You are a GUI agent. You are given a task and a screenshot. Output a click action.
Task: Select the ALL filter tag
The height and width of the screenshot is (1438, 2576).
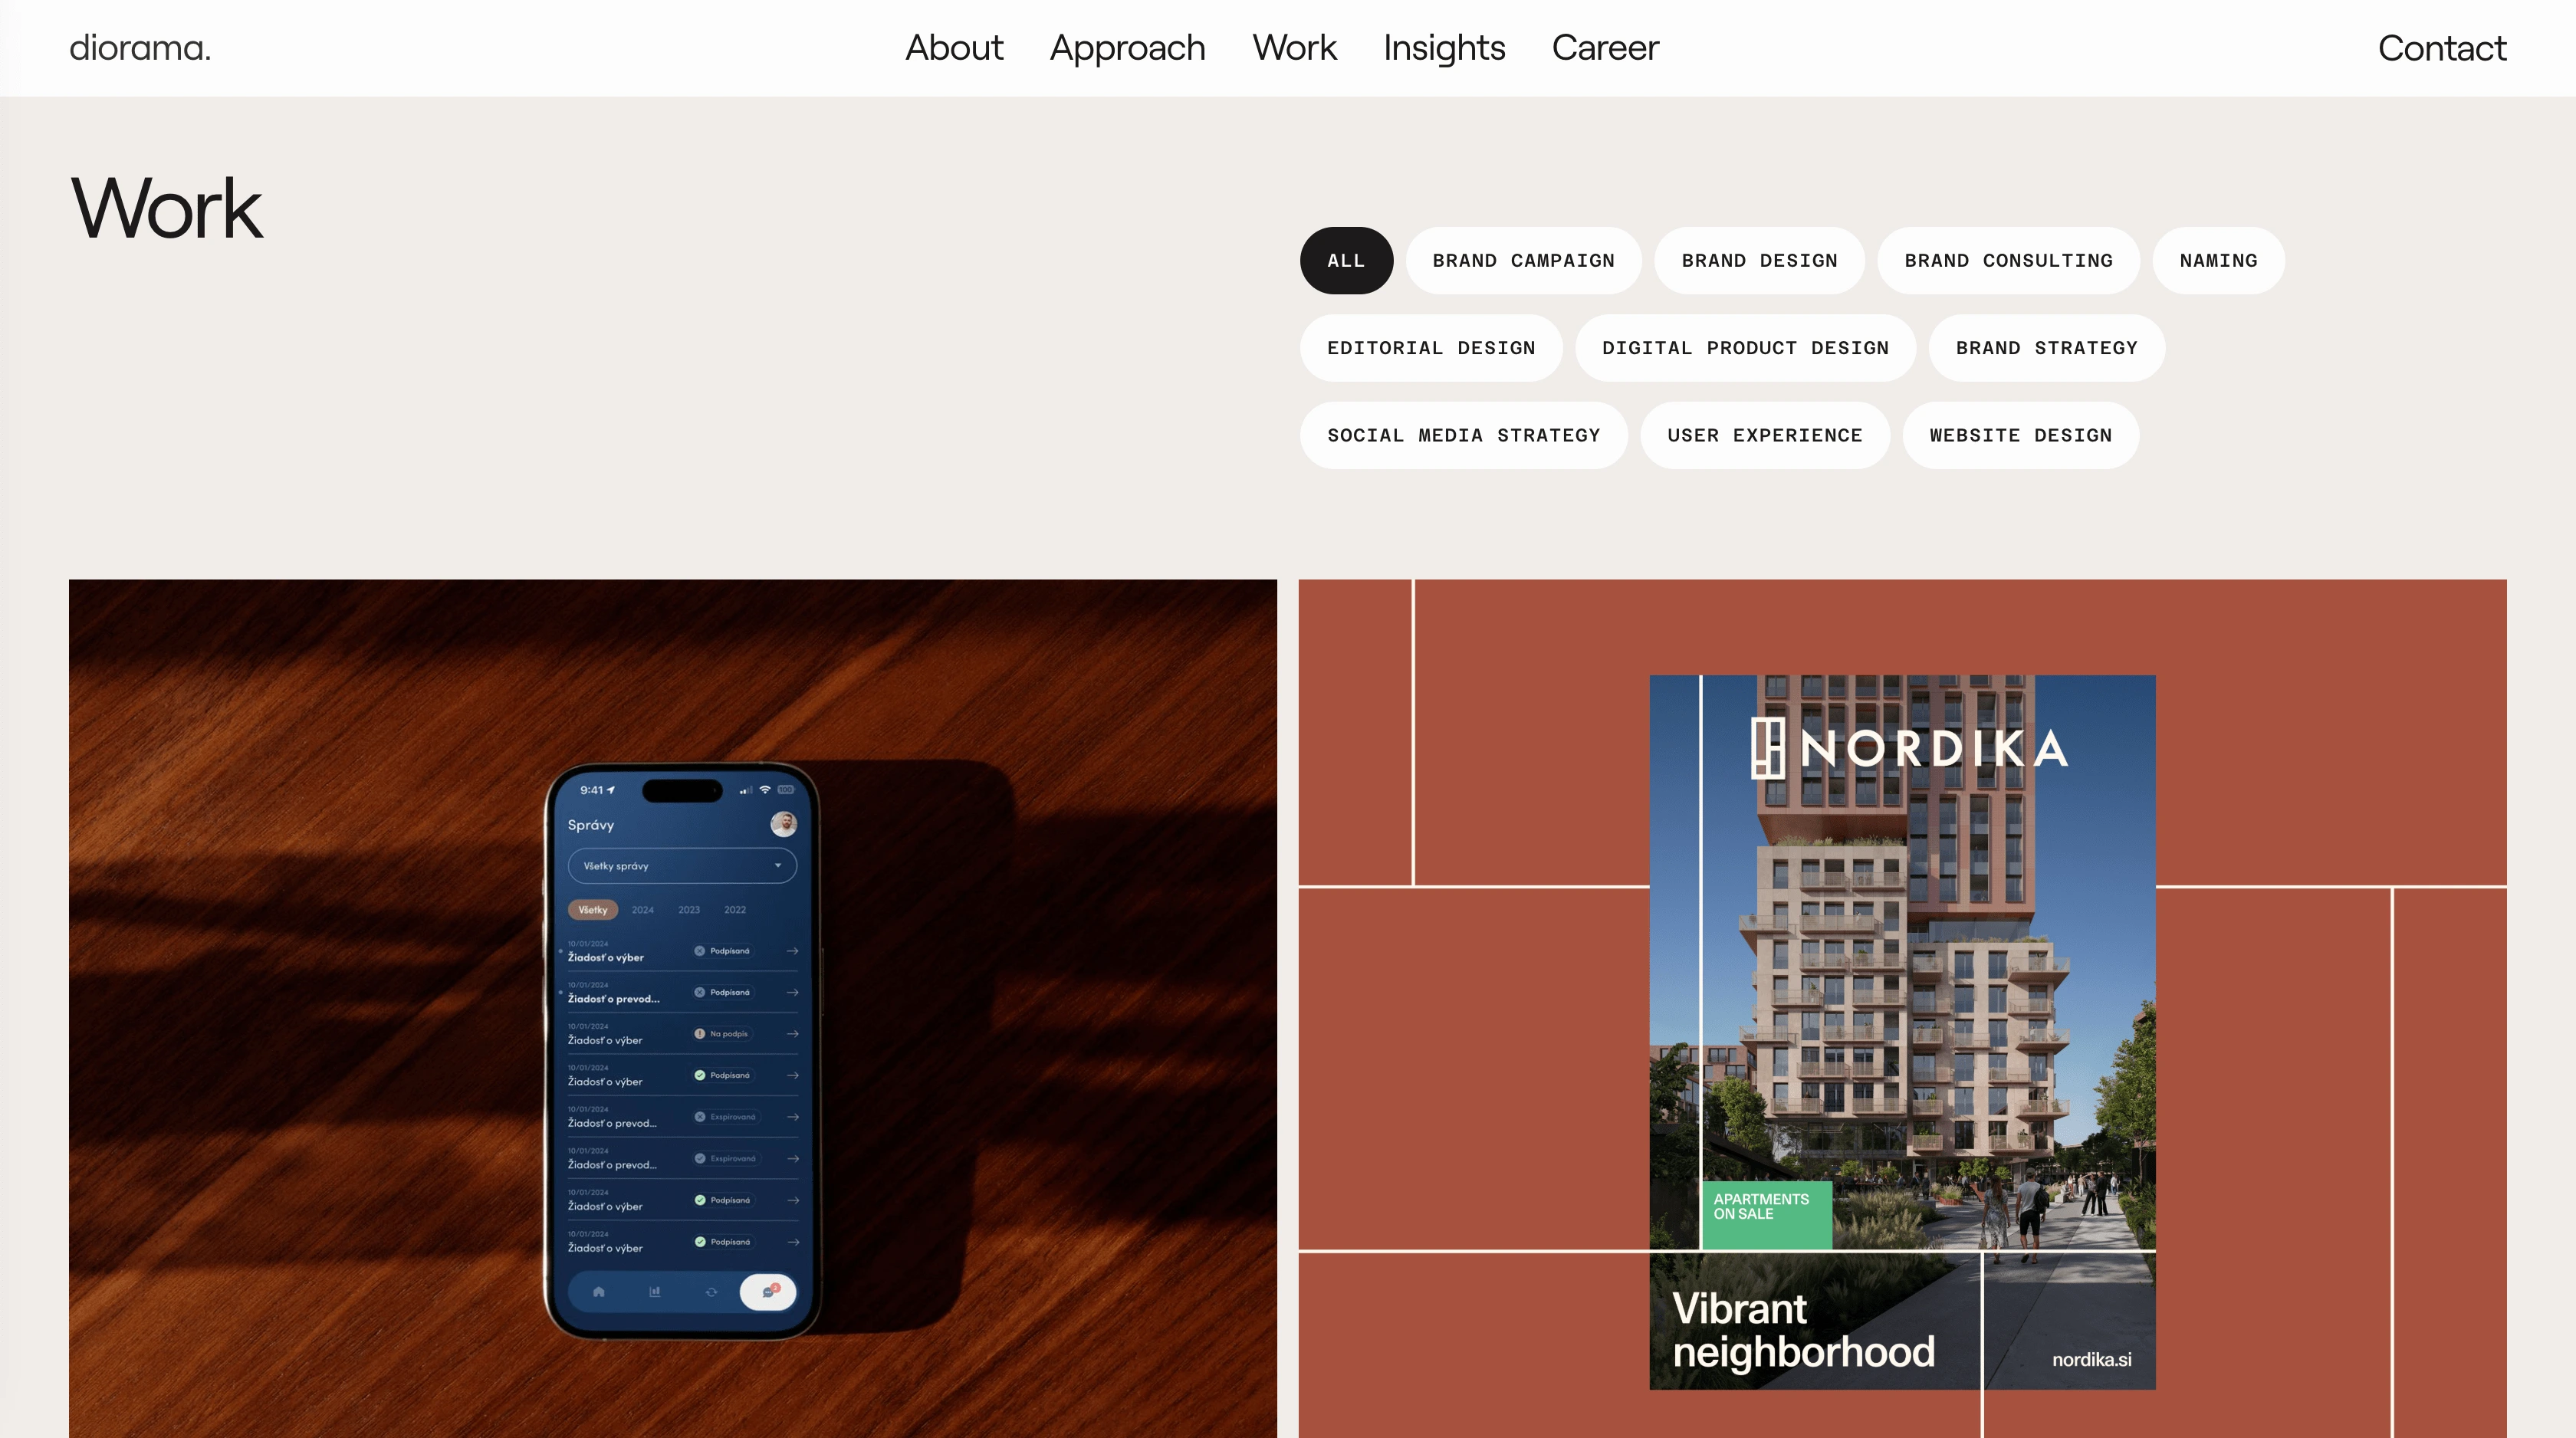tap(1345, 260)
